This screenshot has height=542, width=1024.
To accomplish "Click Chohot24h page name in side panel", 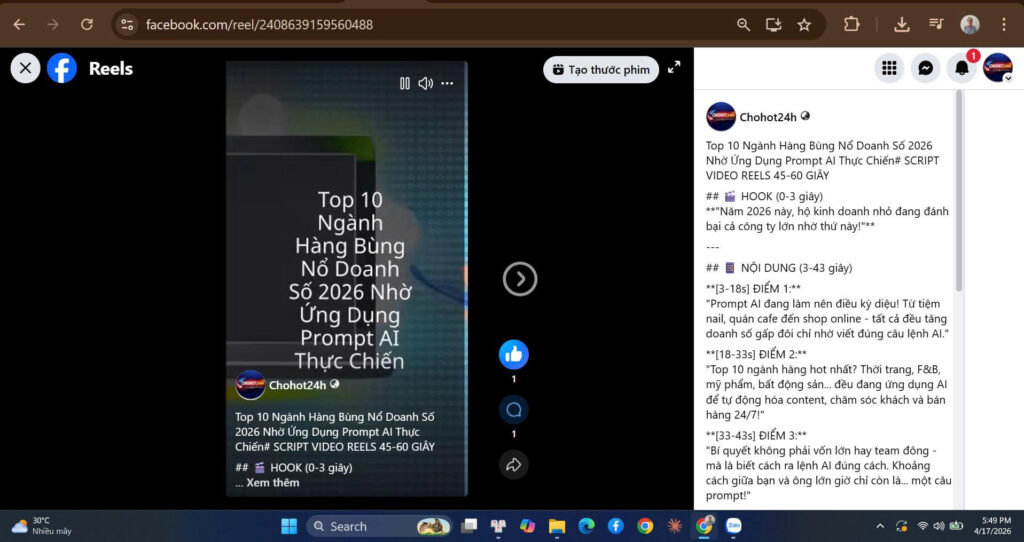I will click(x=768, y=118).
